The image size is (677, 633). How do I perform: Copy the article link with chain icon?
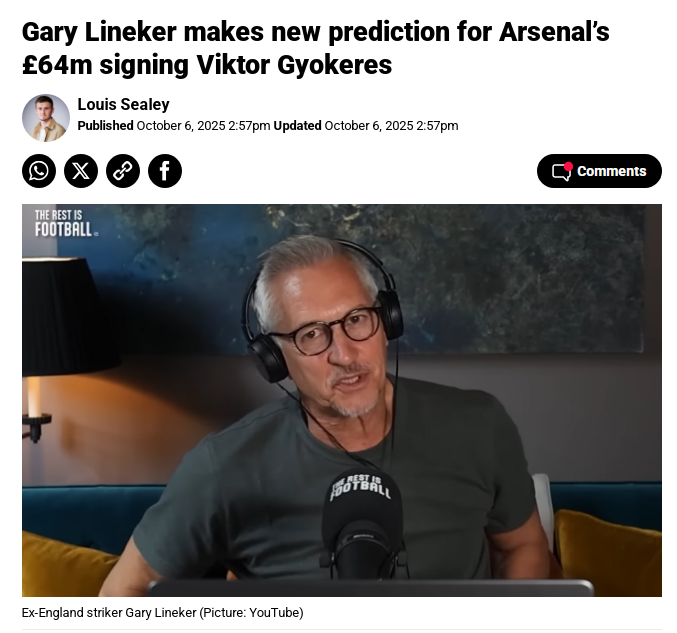pyautogui.click(x=123, y=171)
